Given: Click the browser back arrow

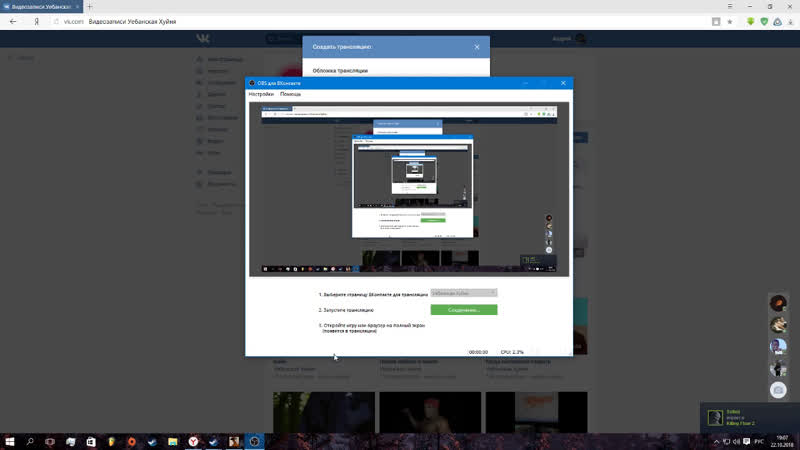Looking at the screenshot, I should pos(13,21).
